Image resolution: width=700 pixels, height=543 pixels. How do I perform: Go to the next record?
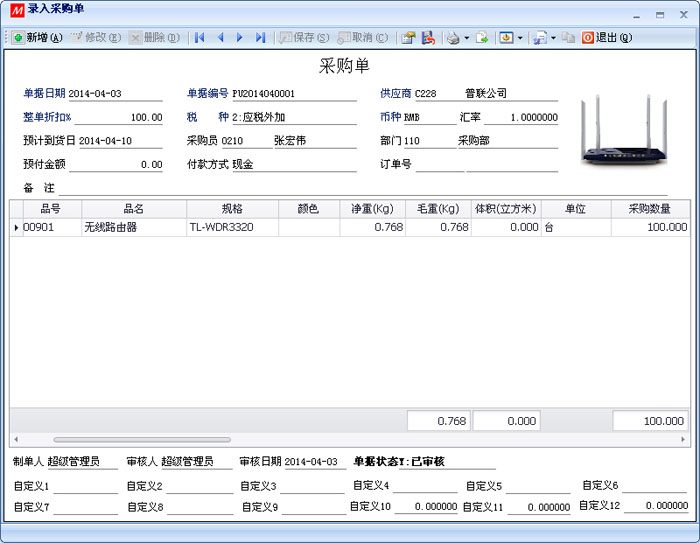tap(240, 38)
